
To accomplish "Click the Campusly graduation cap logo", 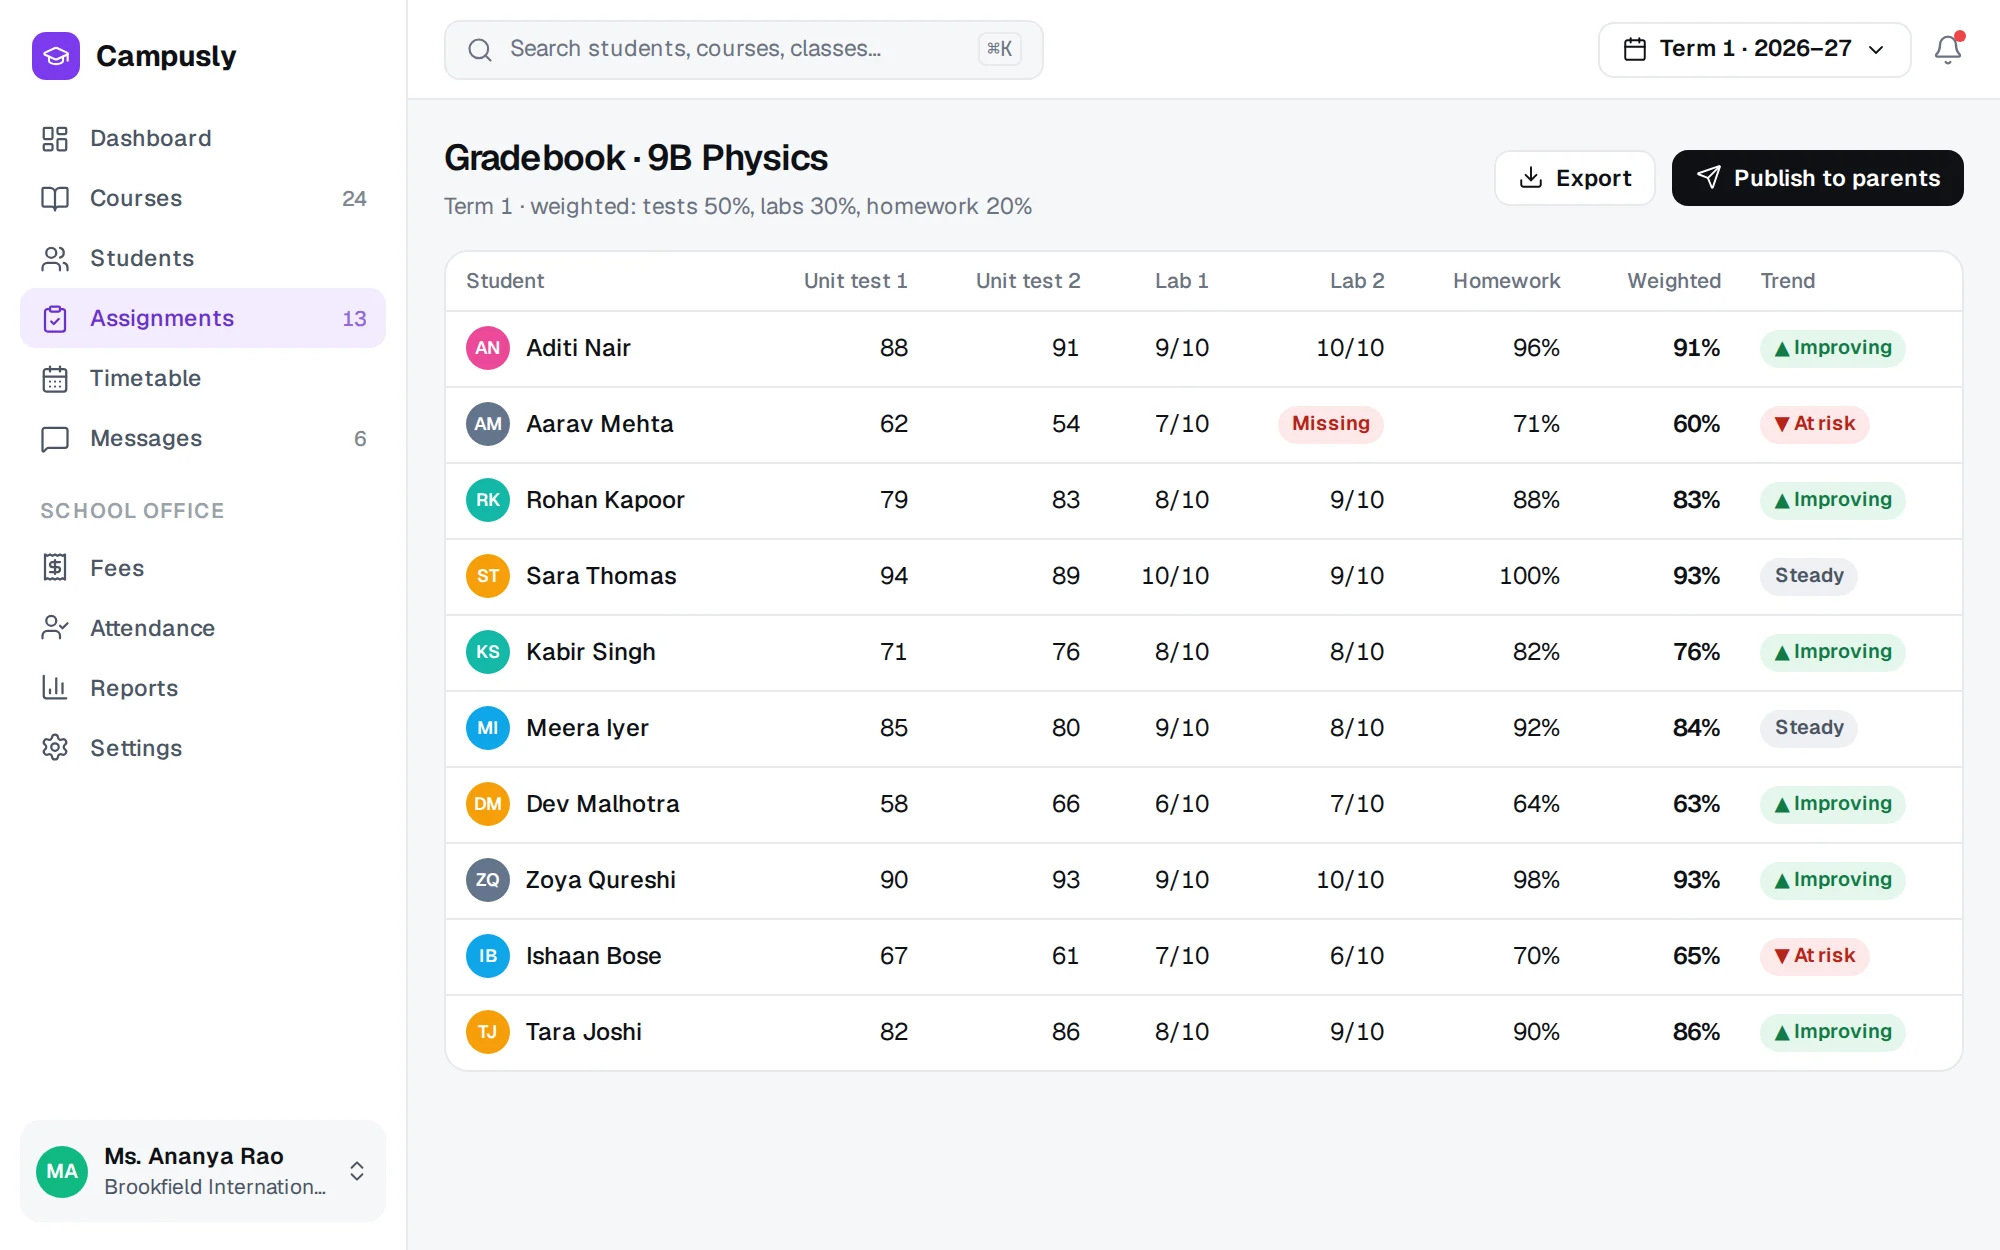I will click(56, 56).
